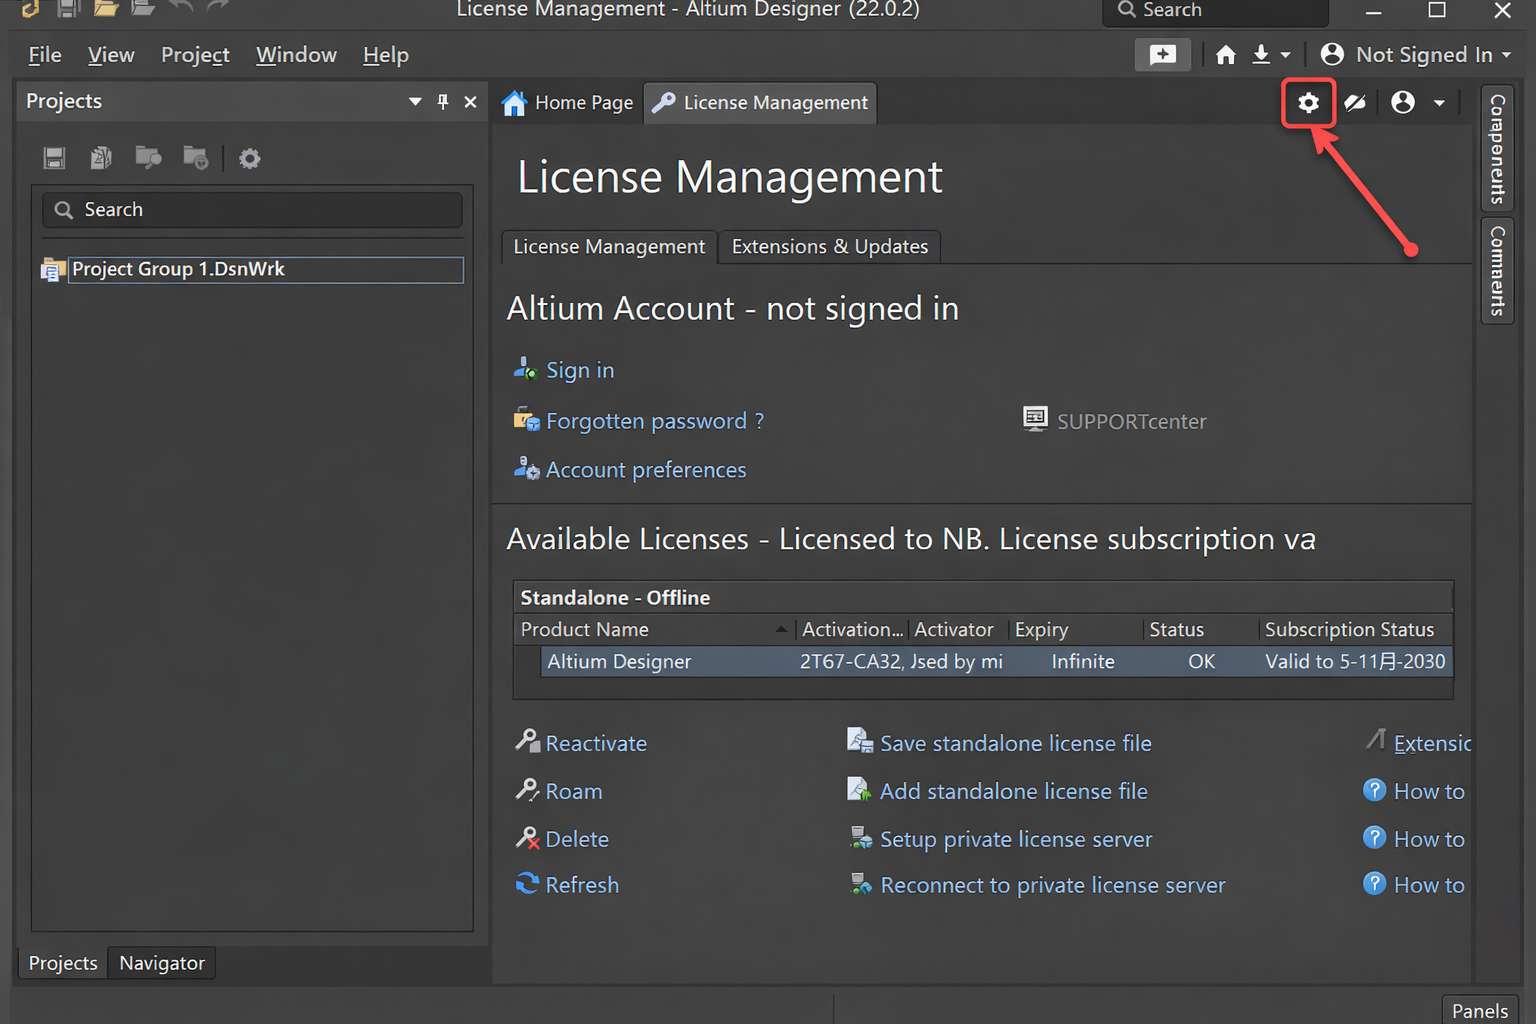Switch to the Home Page document tab
Viewport: 1536px width, 1024px height.
click(x=567, y=103)
